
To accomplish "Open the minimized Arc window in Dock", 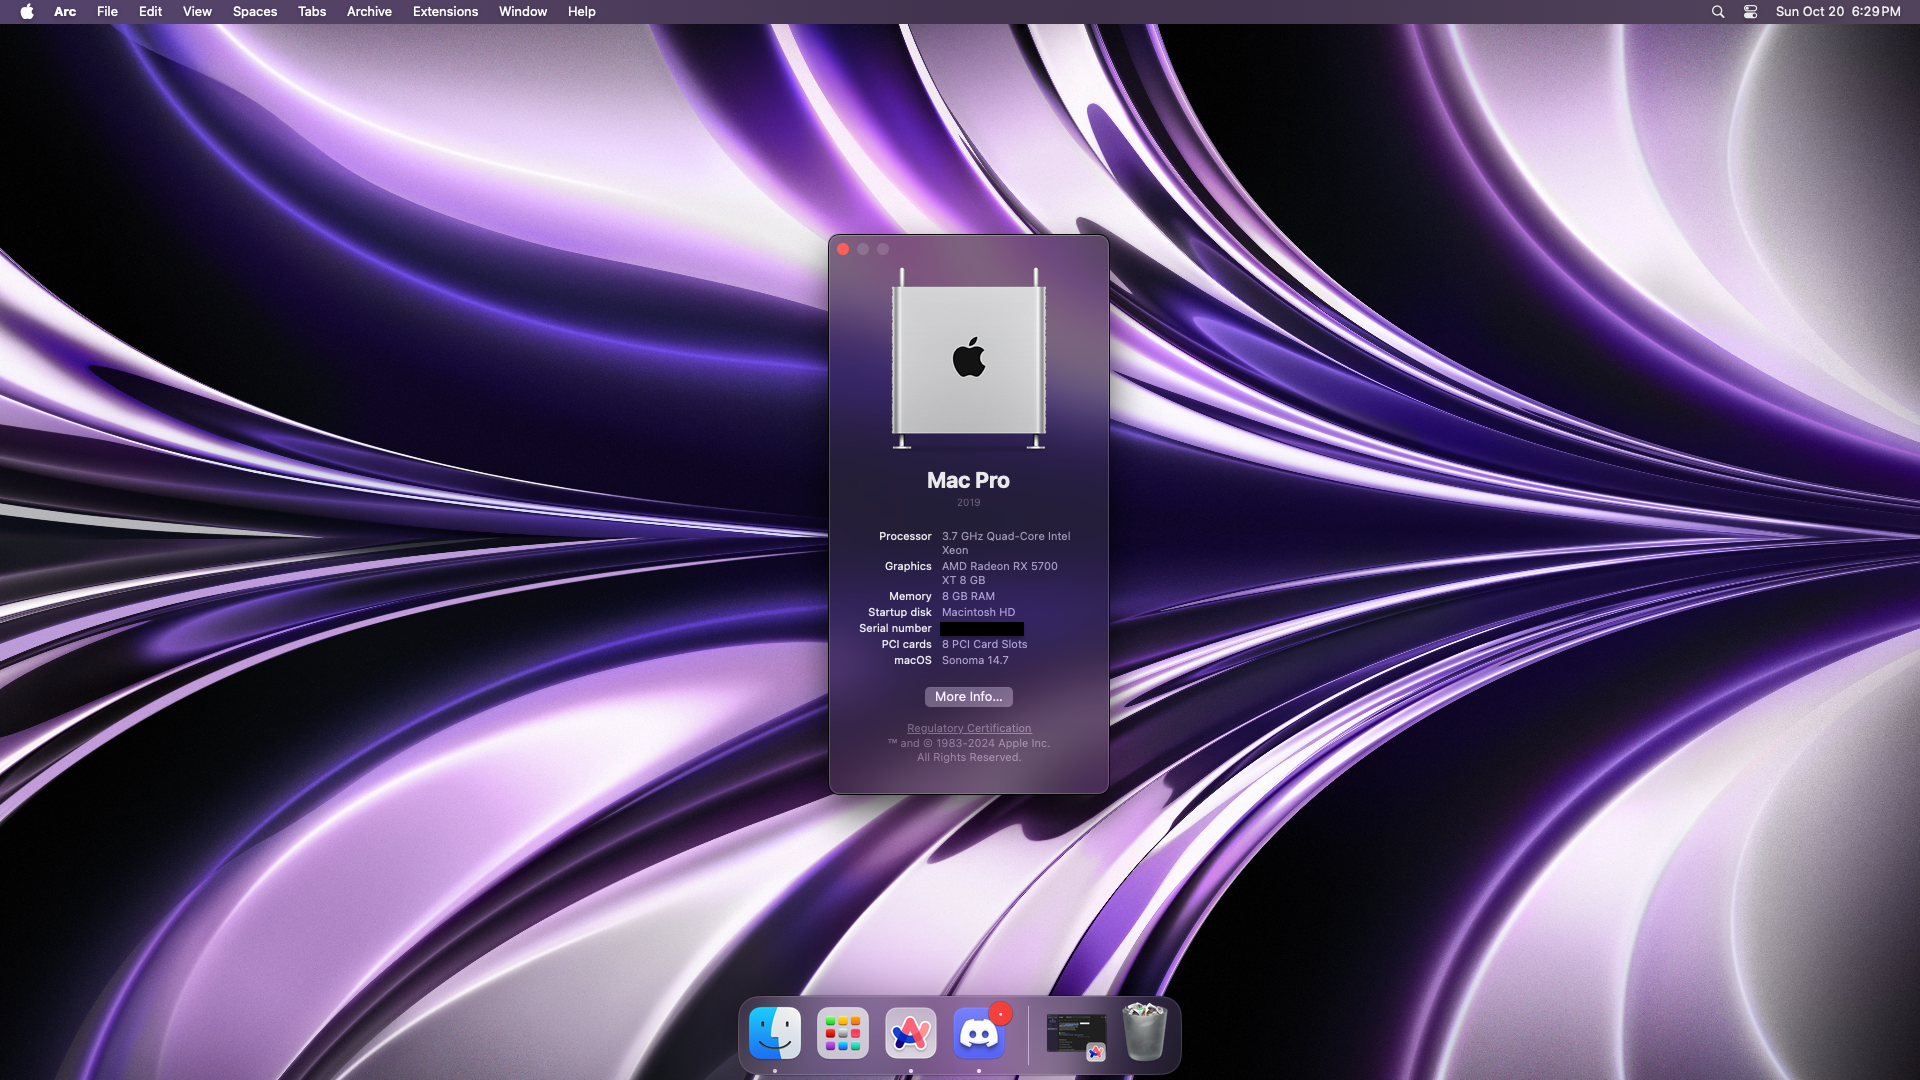I will (x=1076, y=1035).
